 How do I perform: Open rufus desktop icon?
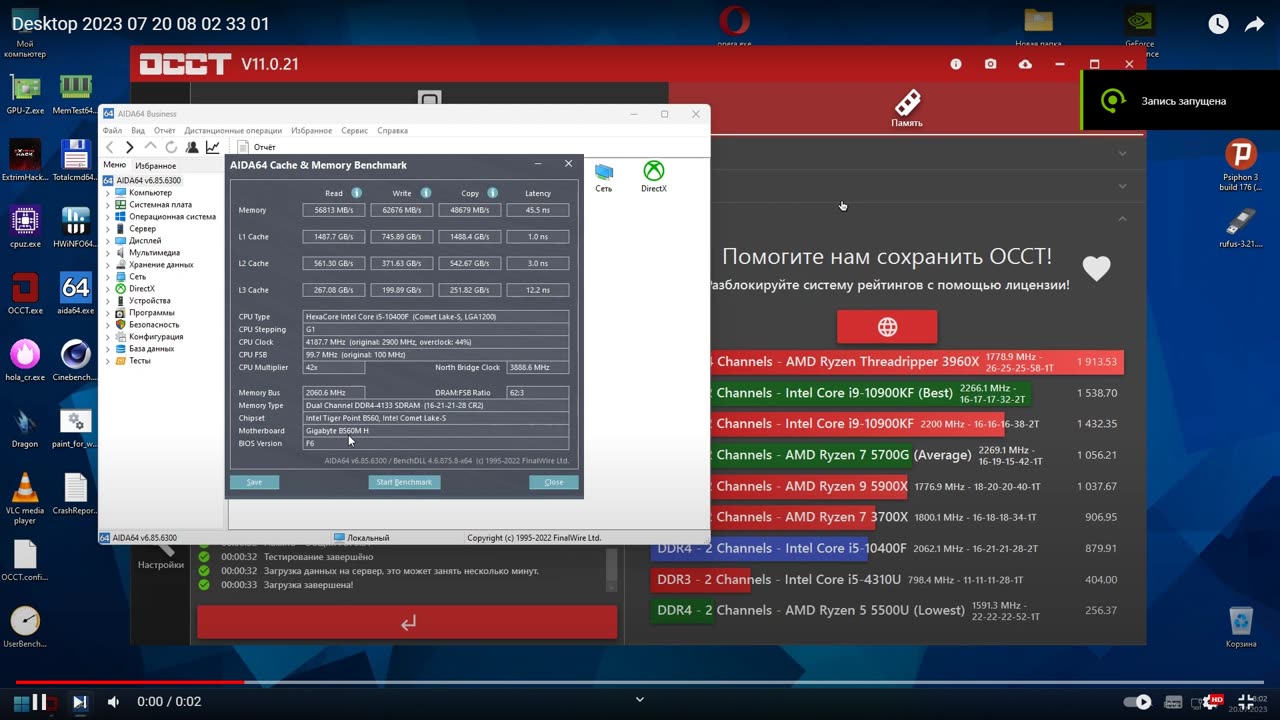1241,228
